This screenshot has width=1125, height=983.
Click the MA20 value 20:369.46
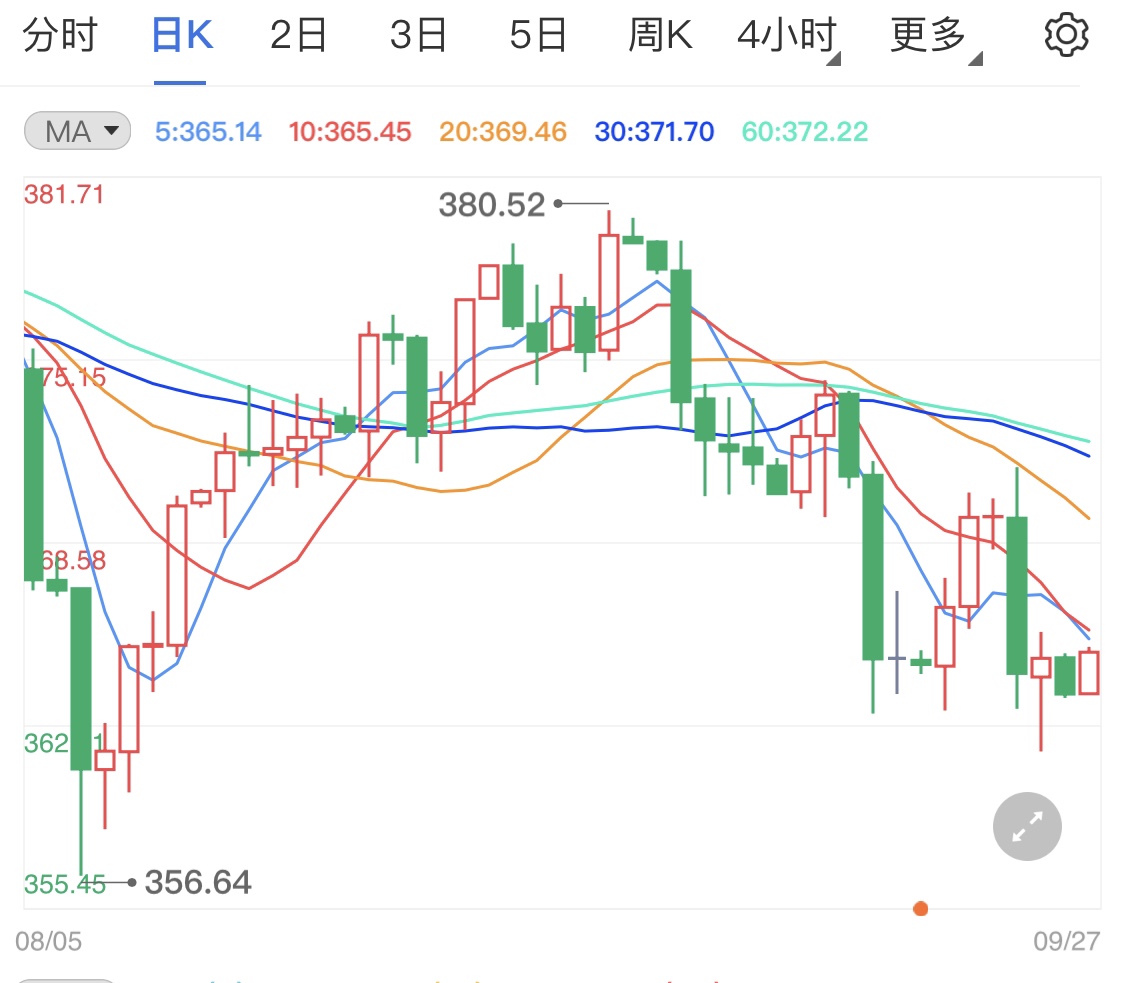503,131
